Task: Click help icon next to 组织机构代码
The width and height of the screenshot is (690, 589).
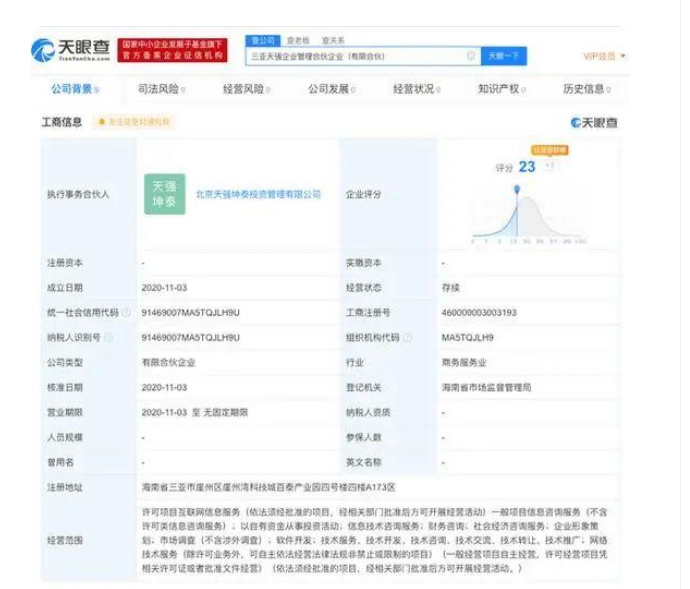Action: tap(407, 337)
